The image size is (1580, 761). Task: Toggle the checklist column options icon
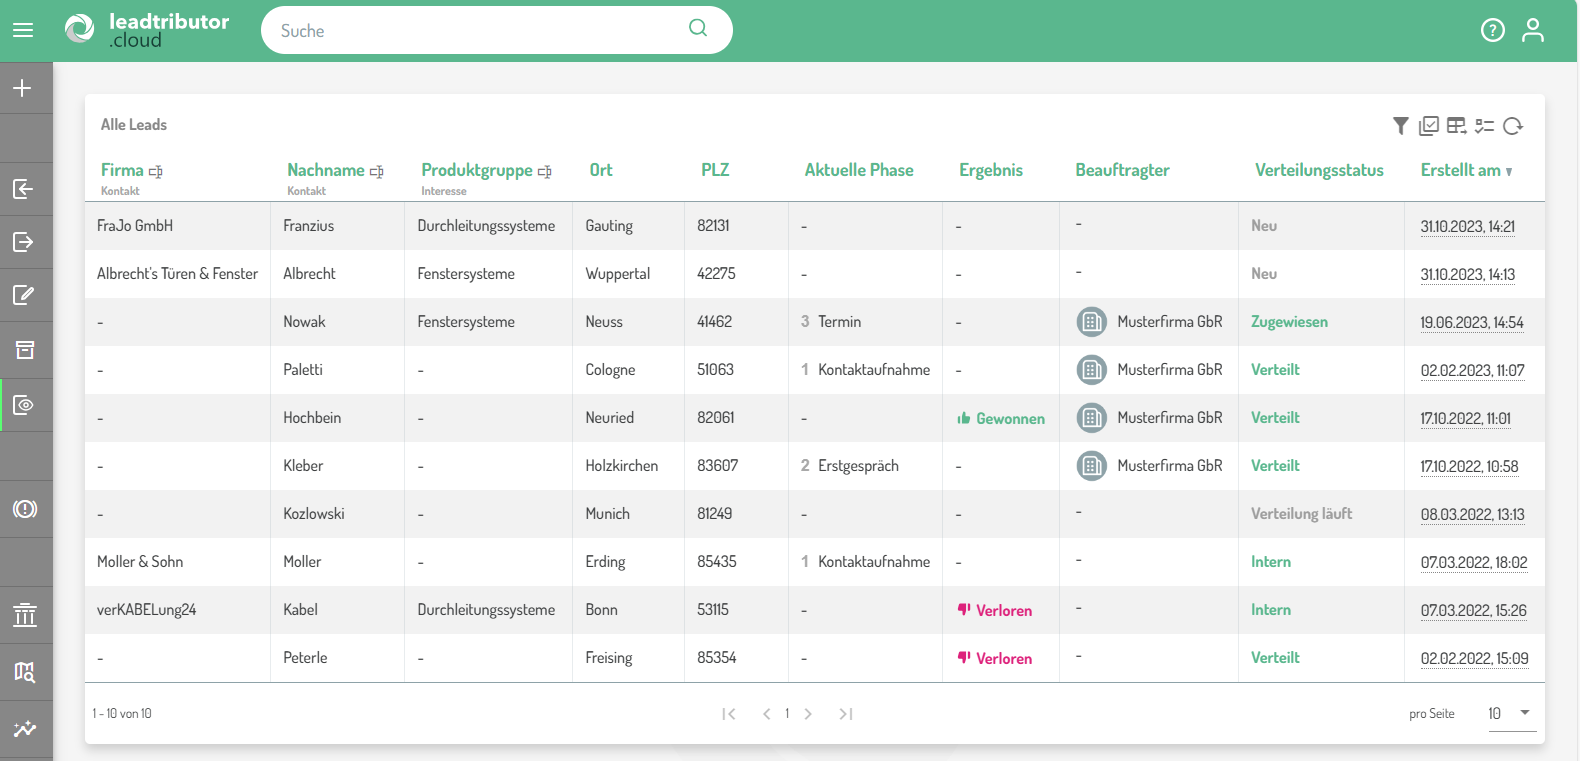[x=1485, y=125]
